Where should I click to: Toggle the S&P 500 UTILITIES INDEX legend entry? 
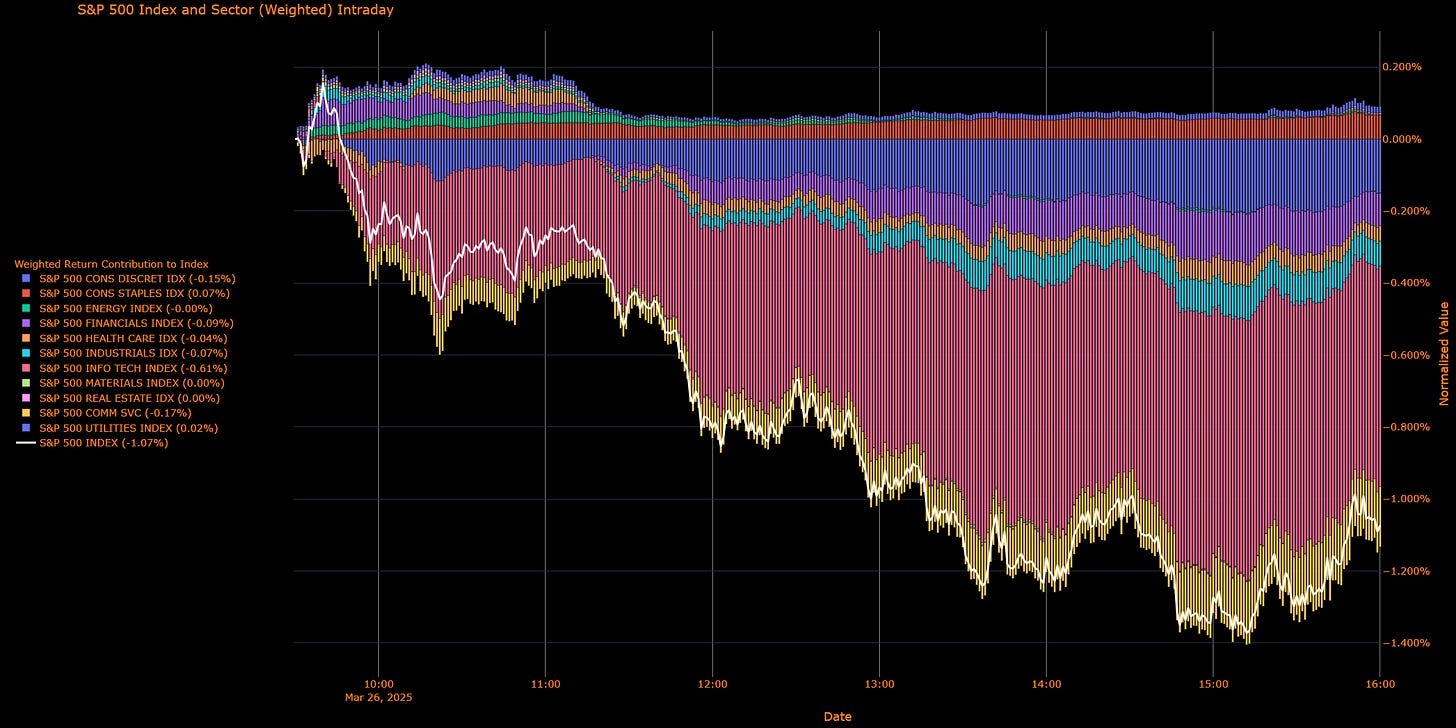tap(120, 427)
